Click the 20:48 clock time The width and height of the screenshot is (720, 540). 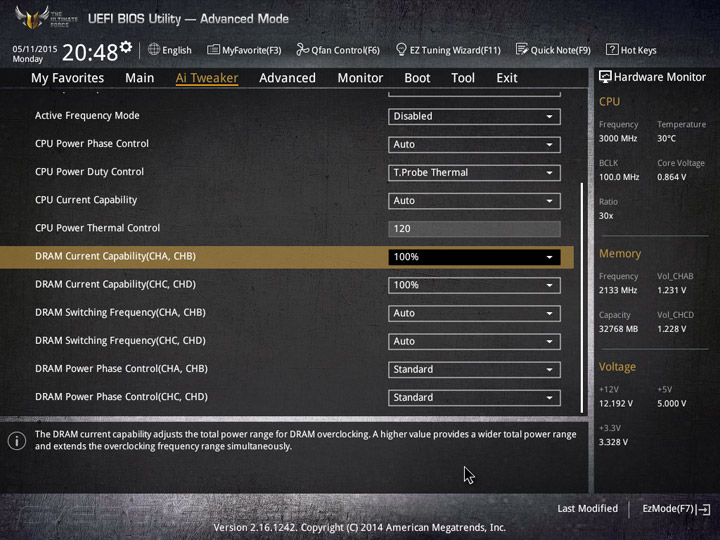pos(90,52)
